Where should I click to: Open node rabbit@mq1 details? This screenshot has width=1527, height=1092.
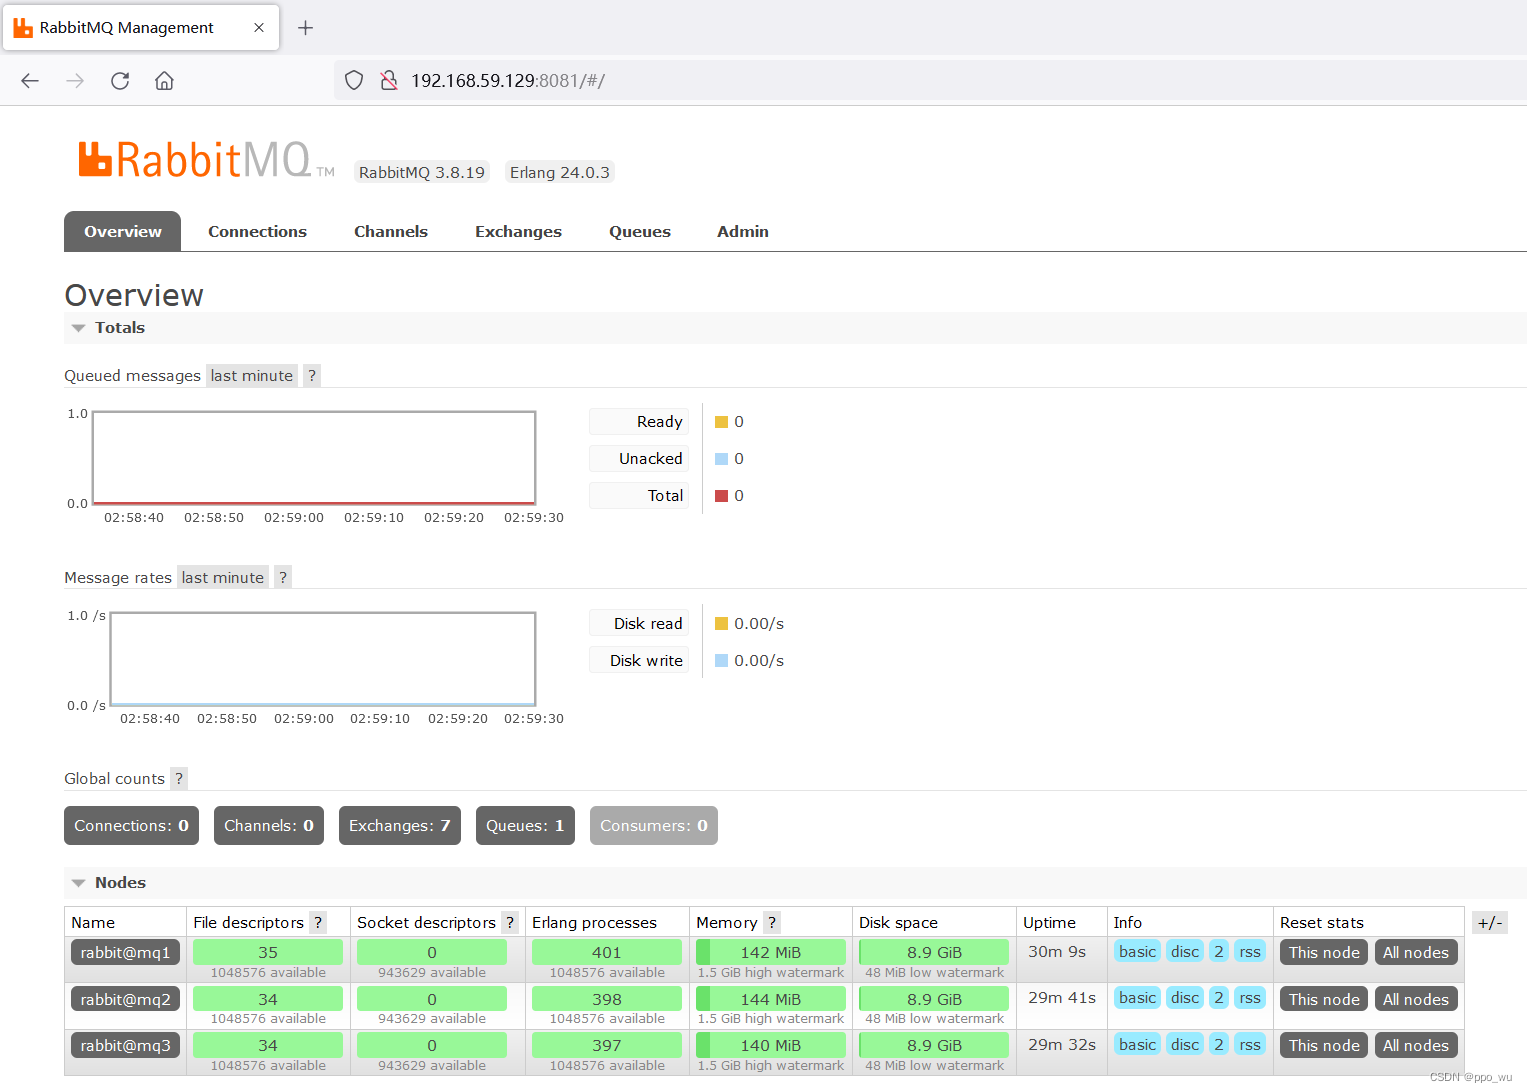coord(125,953)
